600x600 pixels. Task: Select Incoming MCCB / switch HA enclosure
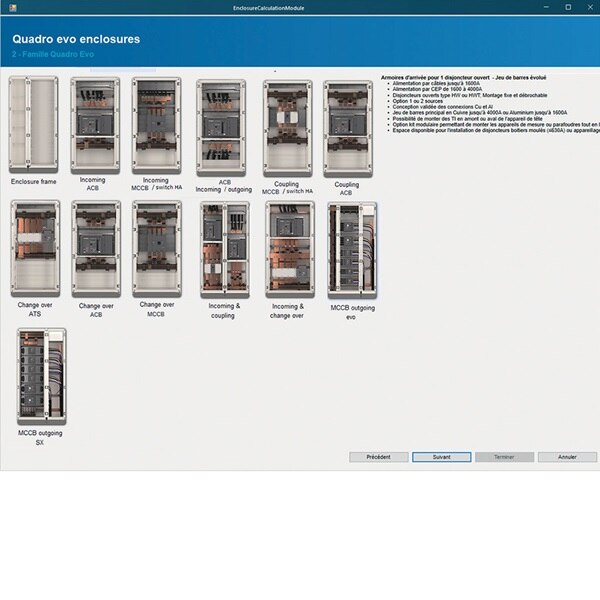(157, 126)
